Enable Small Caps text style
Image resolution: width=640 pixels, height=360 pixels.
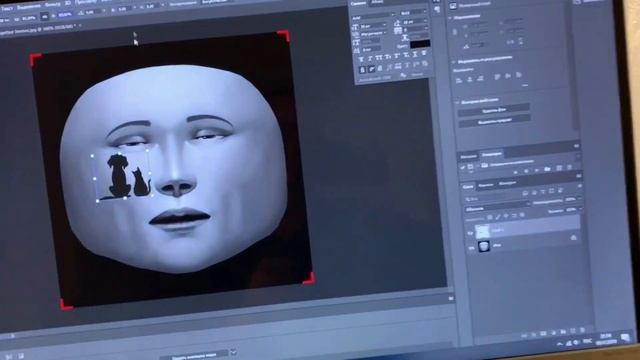[x=388, y=56]
